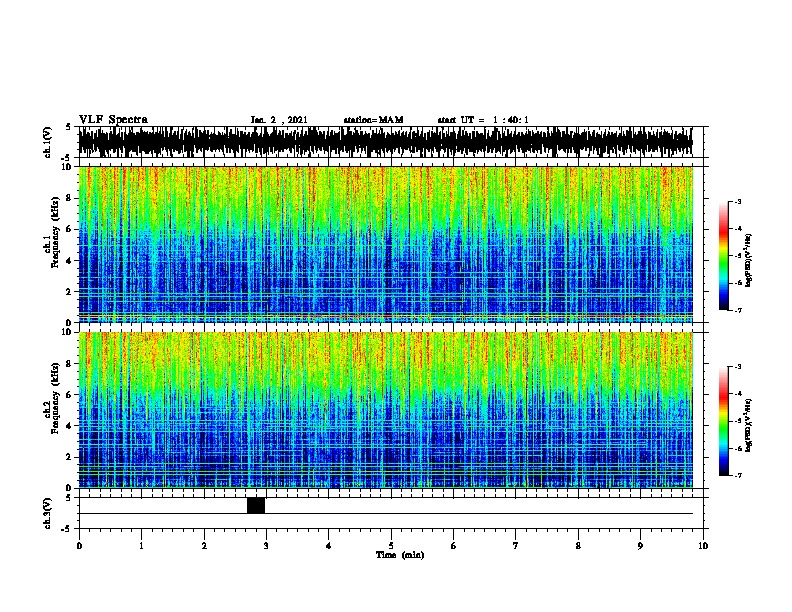The height and width of the screenshot is (612, 792).
Task: Click the ch.1 "Frequency (kHz)" axis label
Action: click(55, 232)
